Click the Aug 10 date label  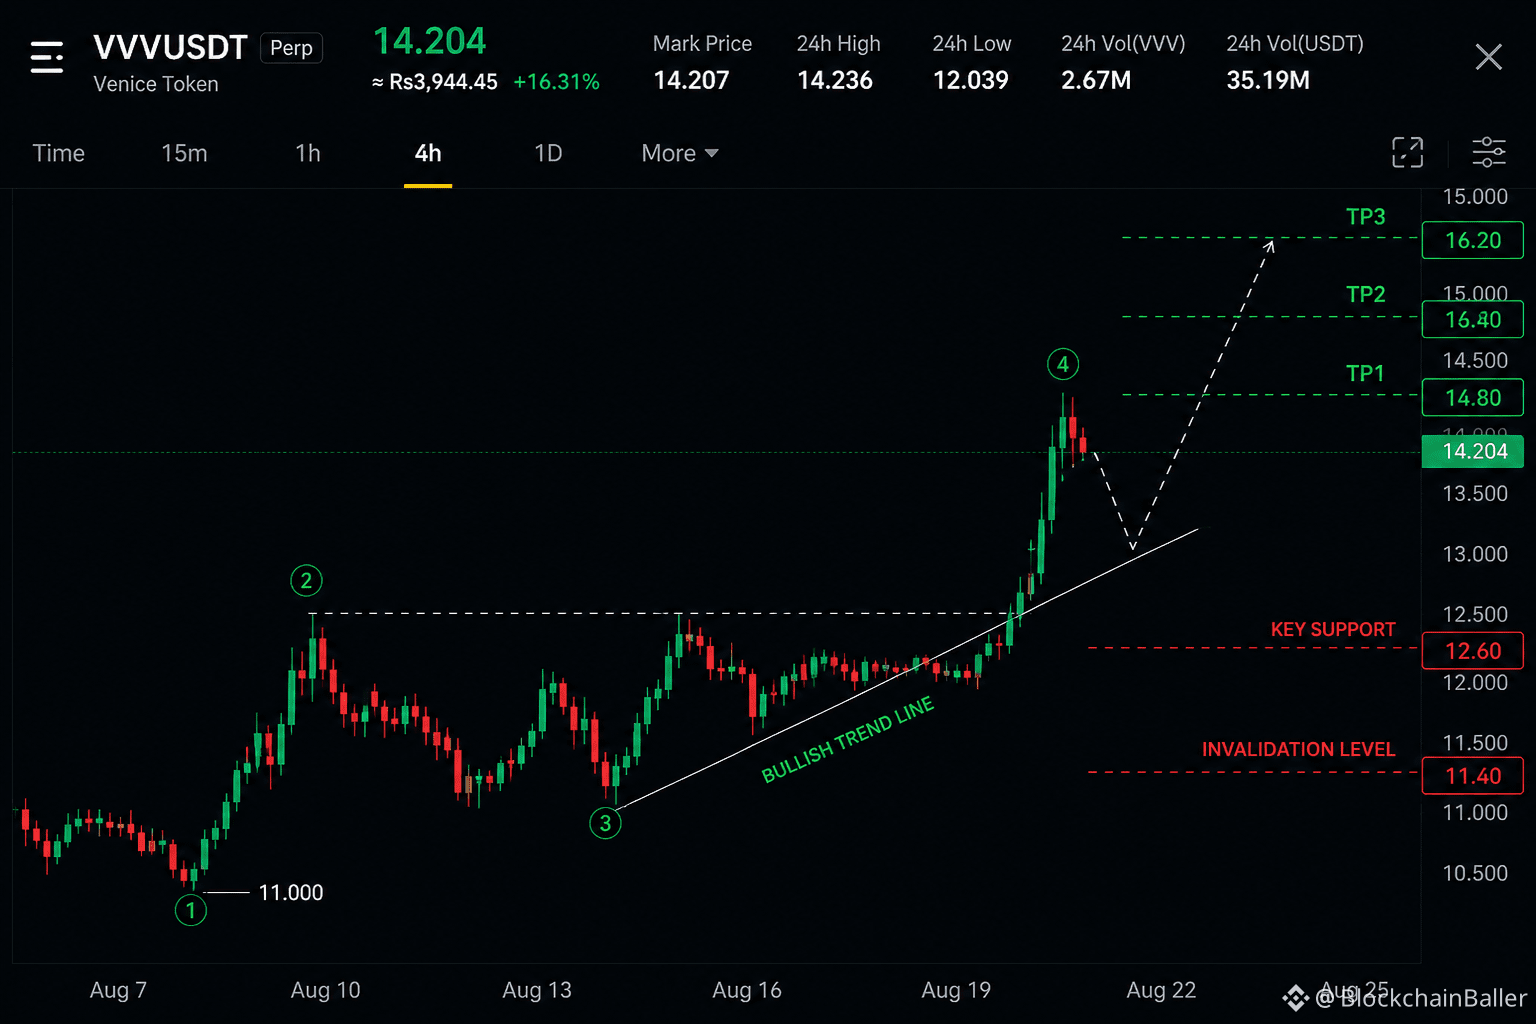click(x=325, y=990)
